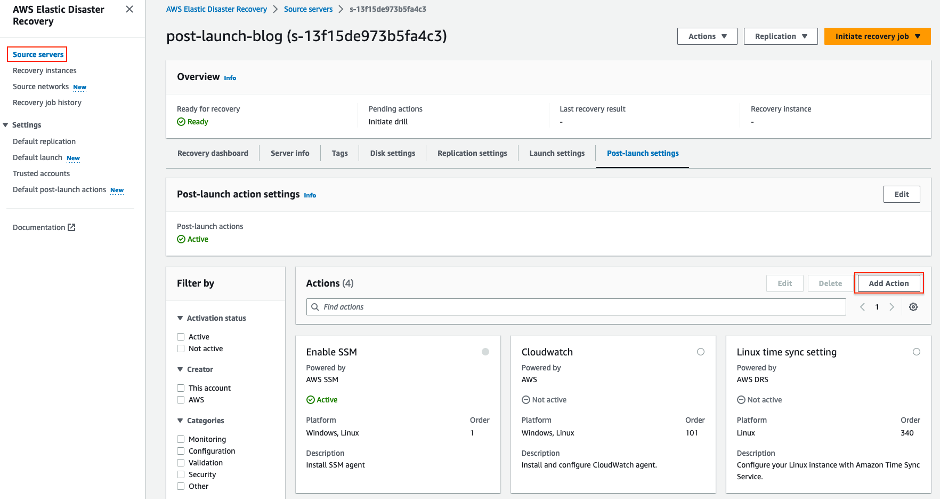The height and width of the screenshot is (499, 941).
Task: Collapse the Activation status filter section
Action: [180, 318]
